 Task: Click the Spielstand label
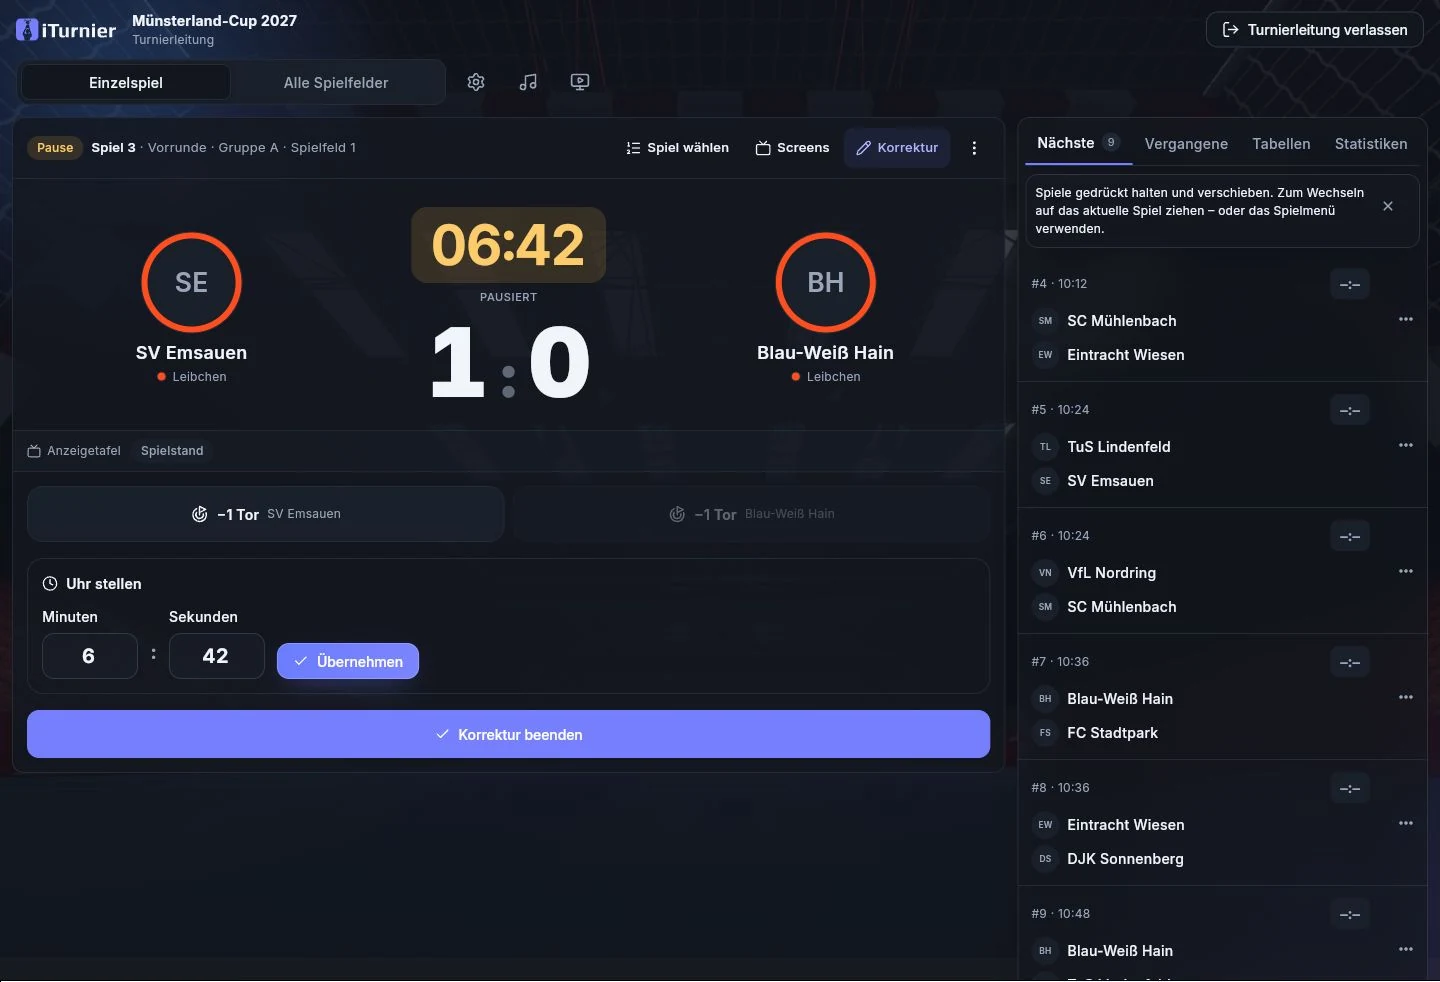click(x=172, y=451)
